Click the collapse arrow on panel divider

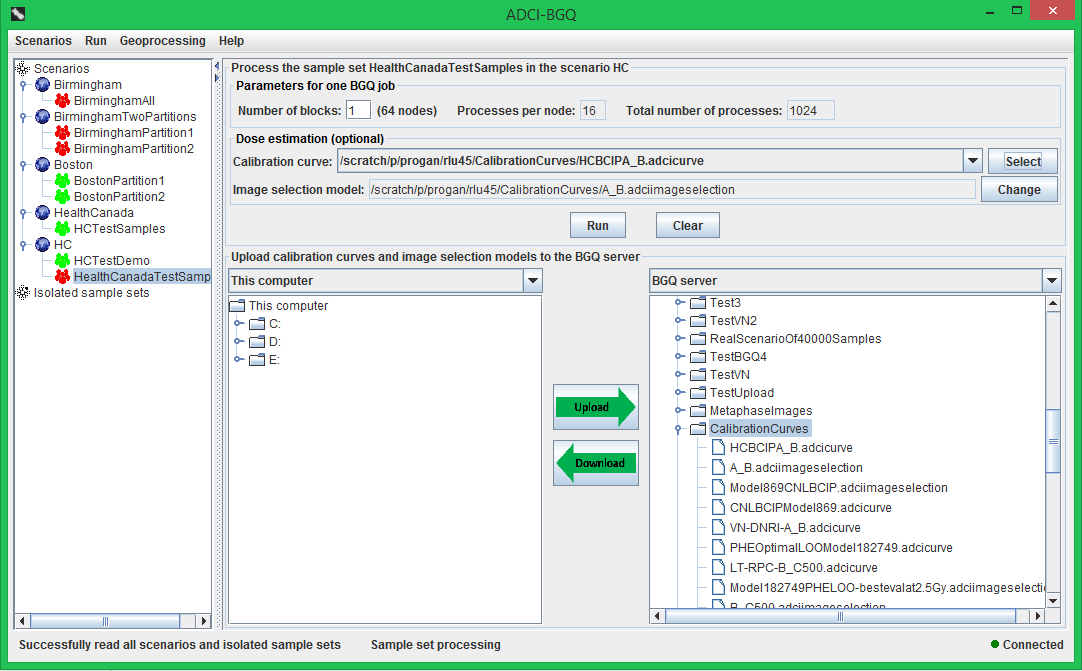(x=217, y=67)
